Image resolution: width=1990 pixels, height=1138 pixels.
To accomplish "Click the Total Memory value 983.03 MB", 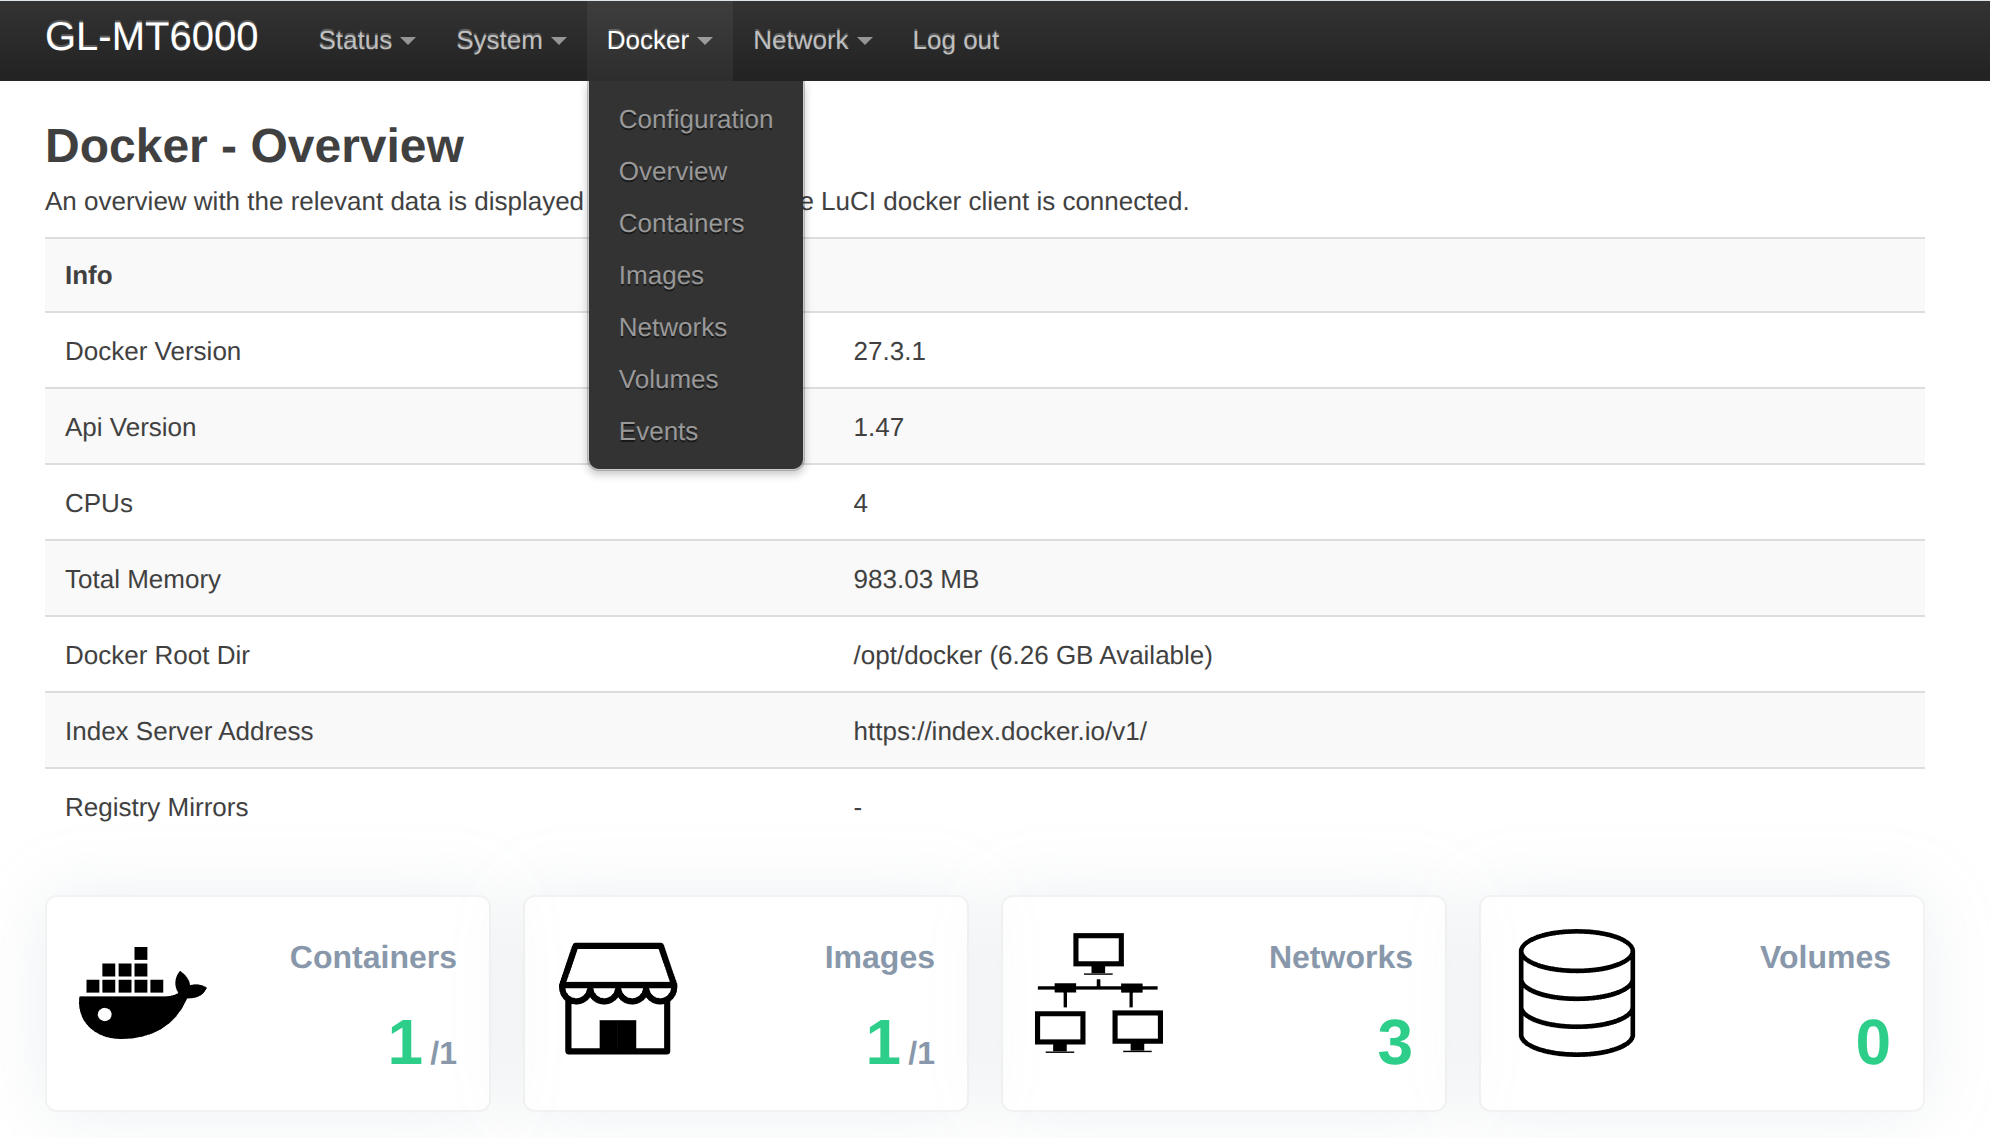I will tap(916, 579).
